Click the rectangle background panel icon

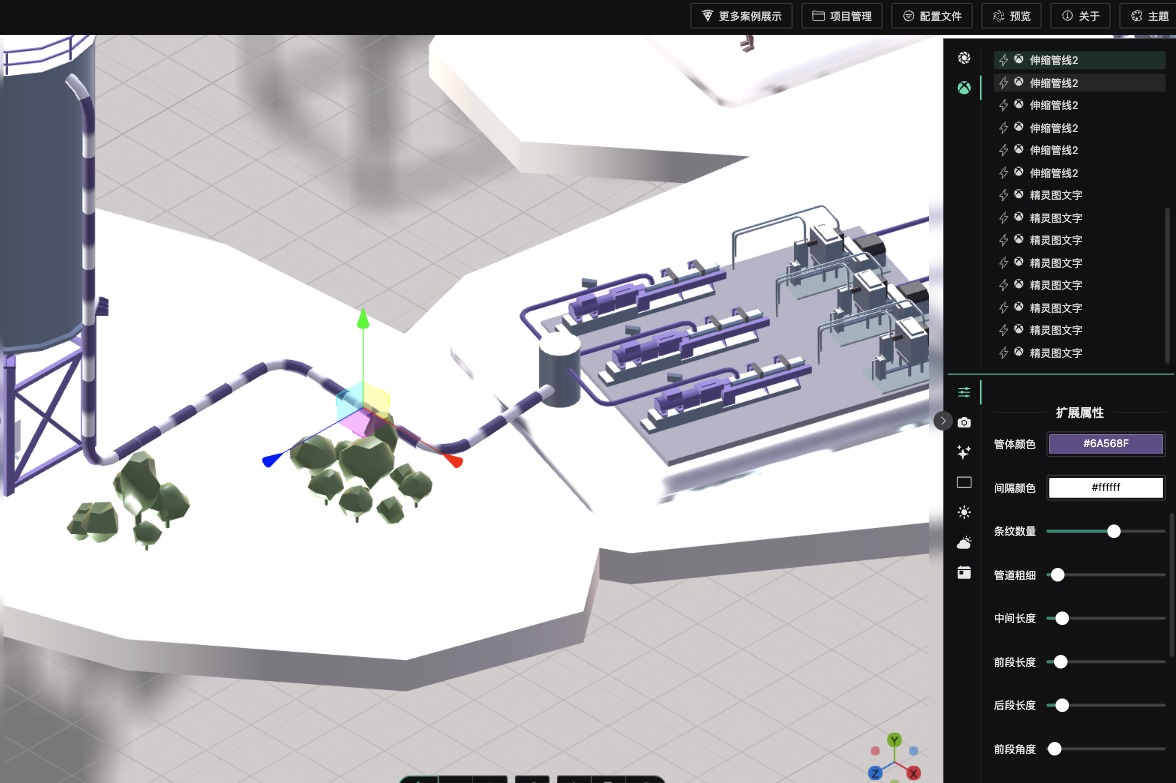(964, 482)
